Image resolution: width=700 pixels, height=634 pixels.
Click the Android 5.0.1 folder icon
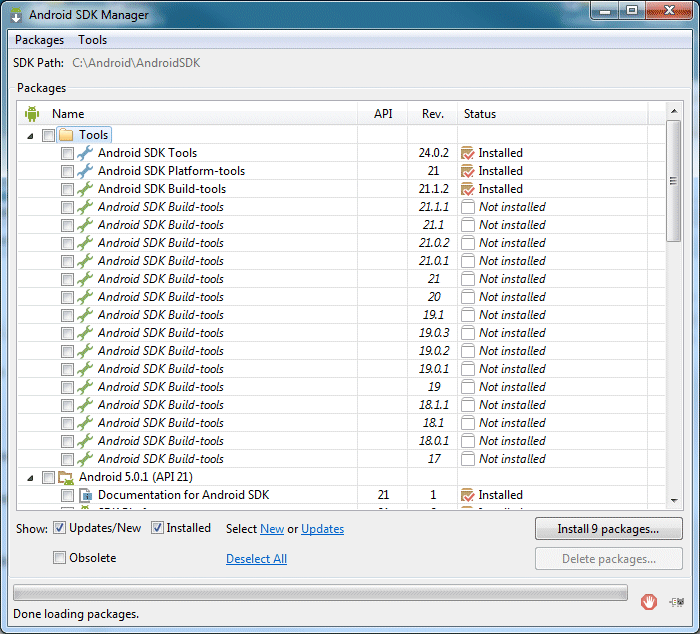click(66, 477)
